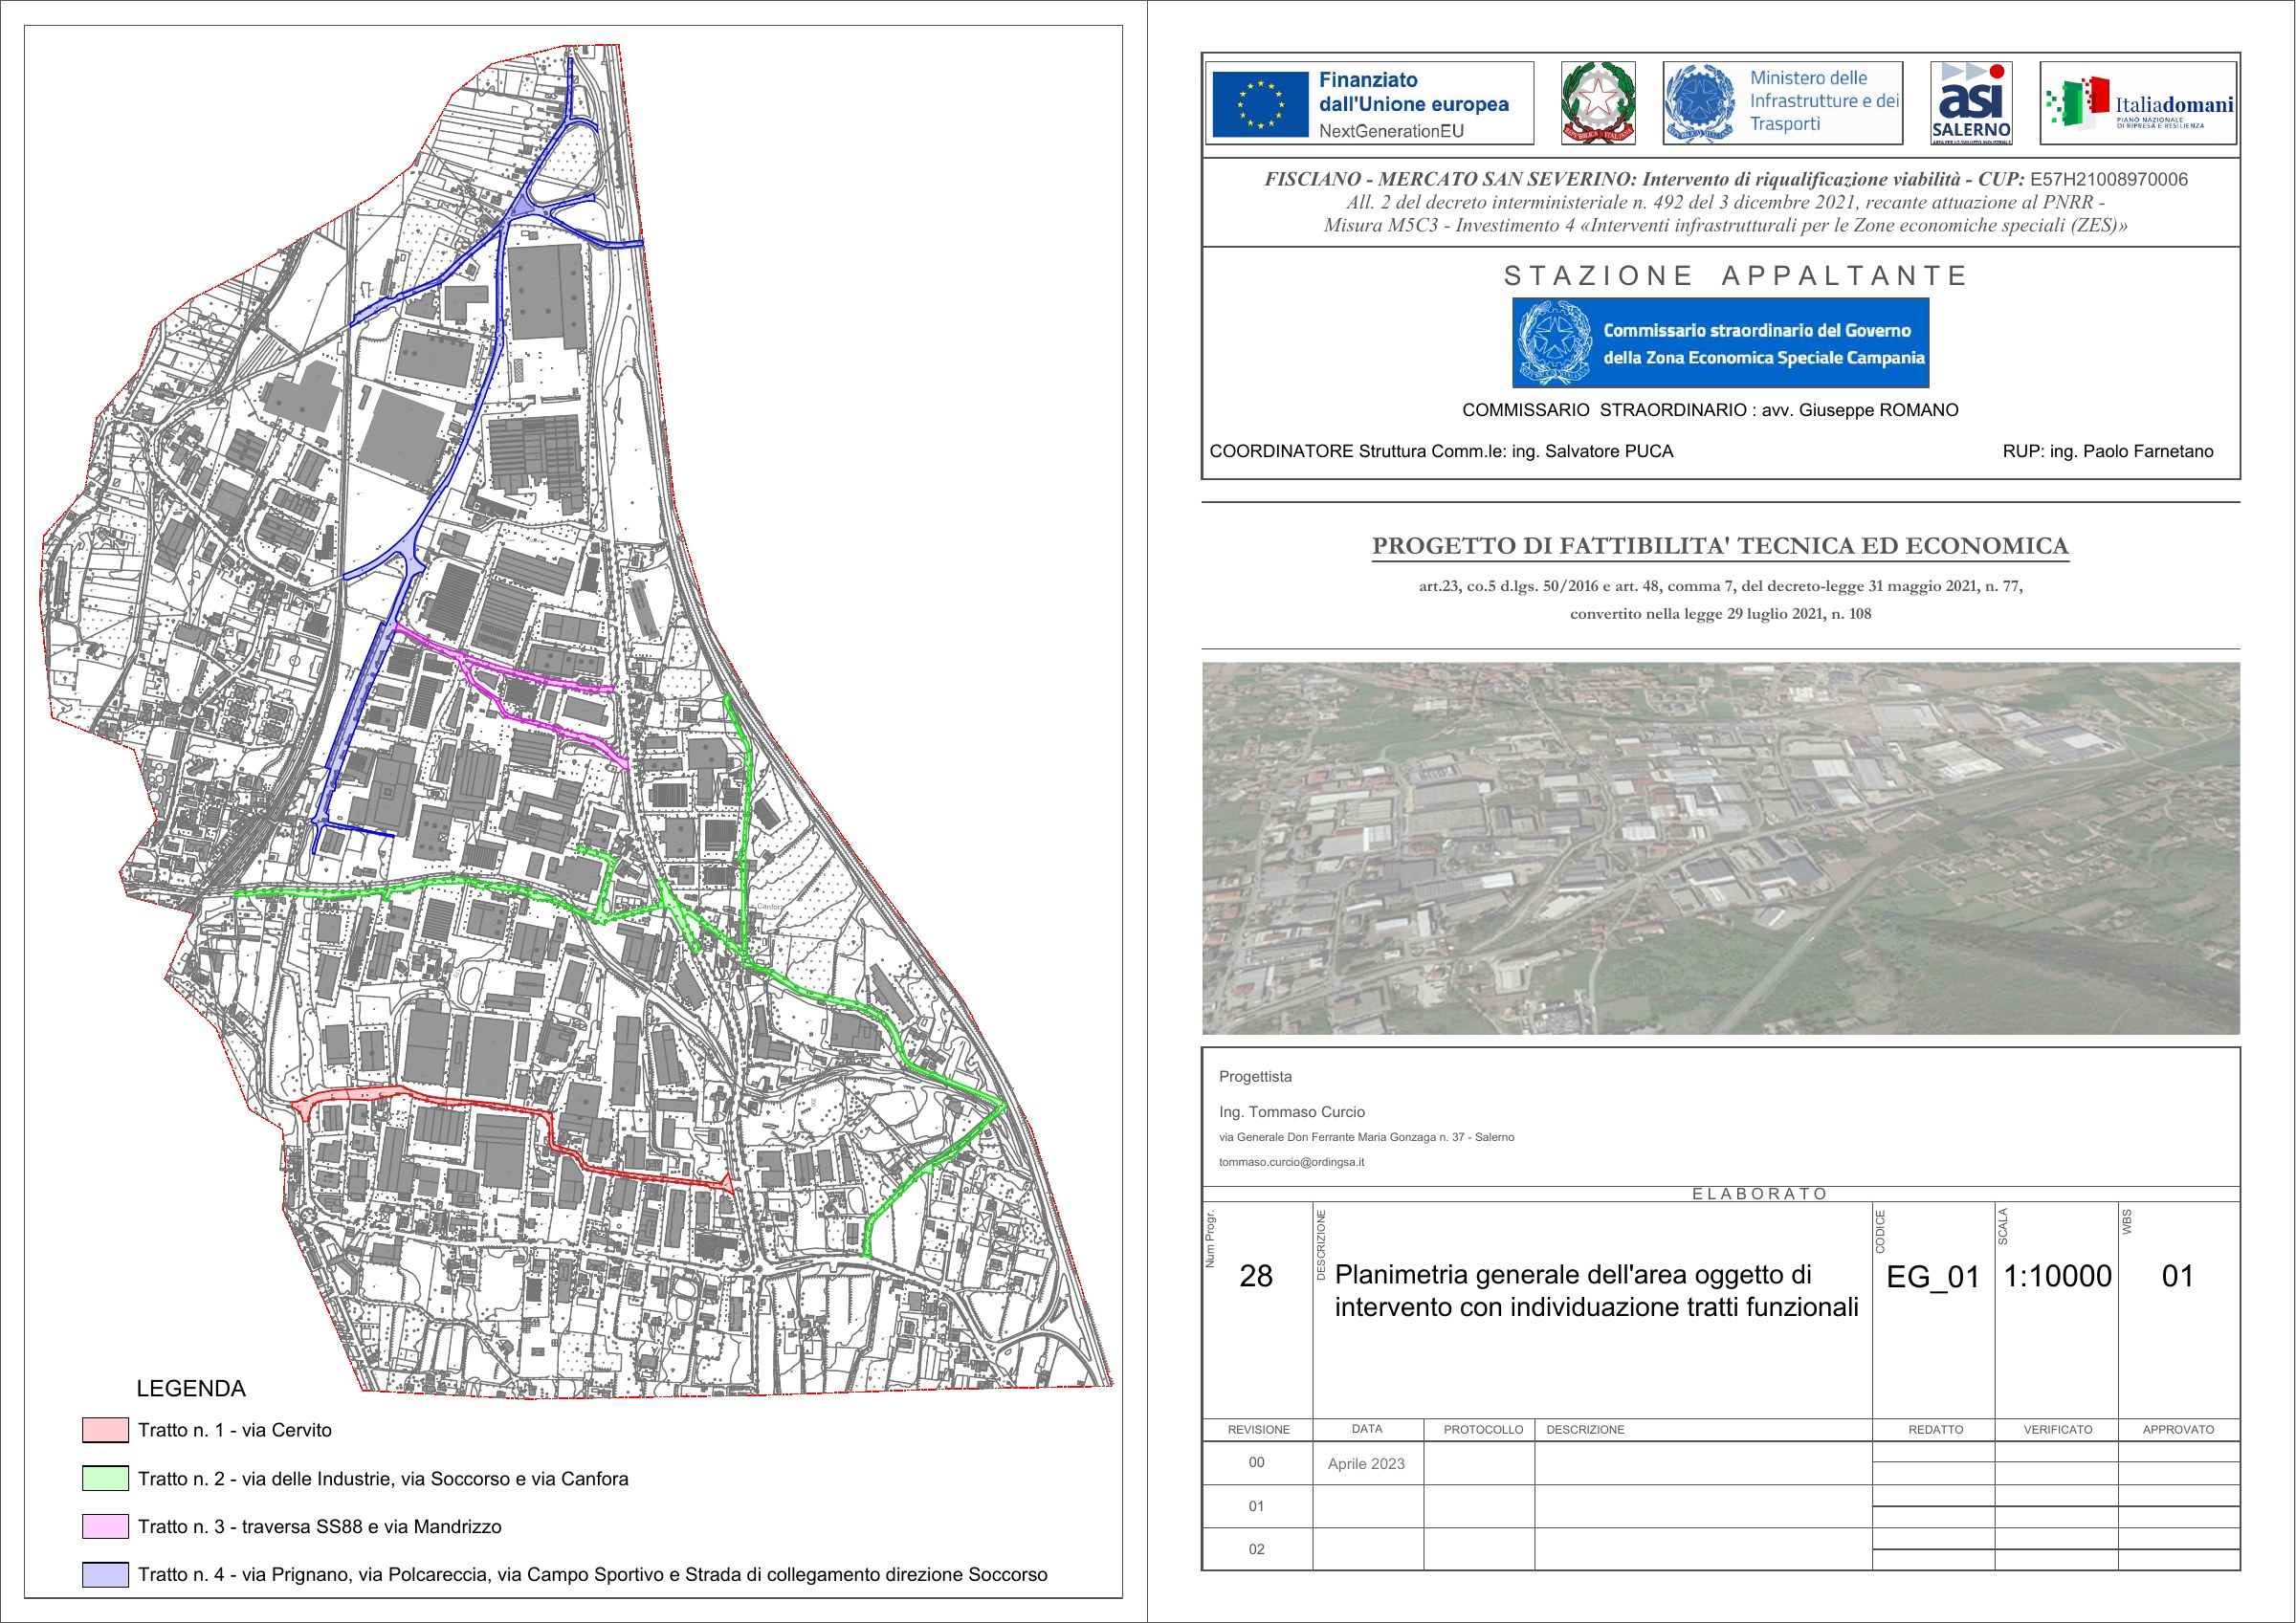Screen dimensions: 2296x1623
Task: Click the 'REDATTO' column header
Action: (x=1935, y=1430)
